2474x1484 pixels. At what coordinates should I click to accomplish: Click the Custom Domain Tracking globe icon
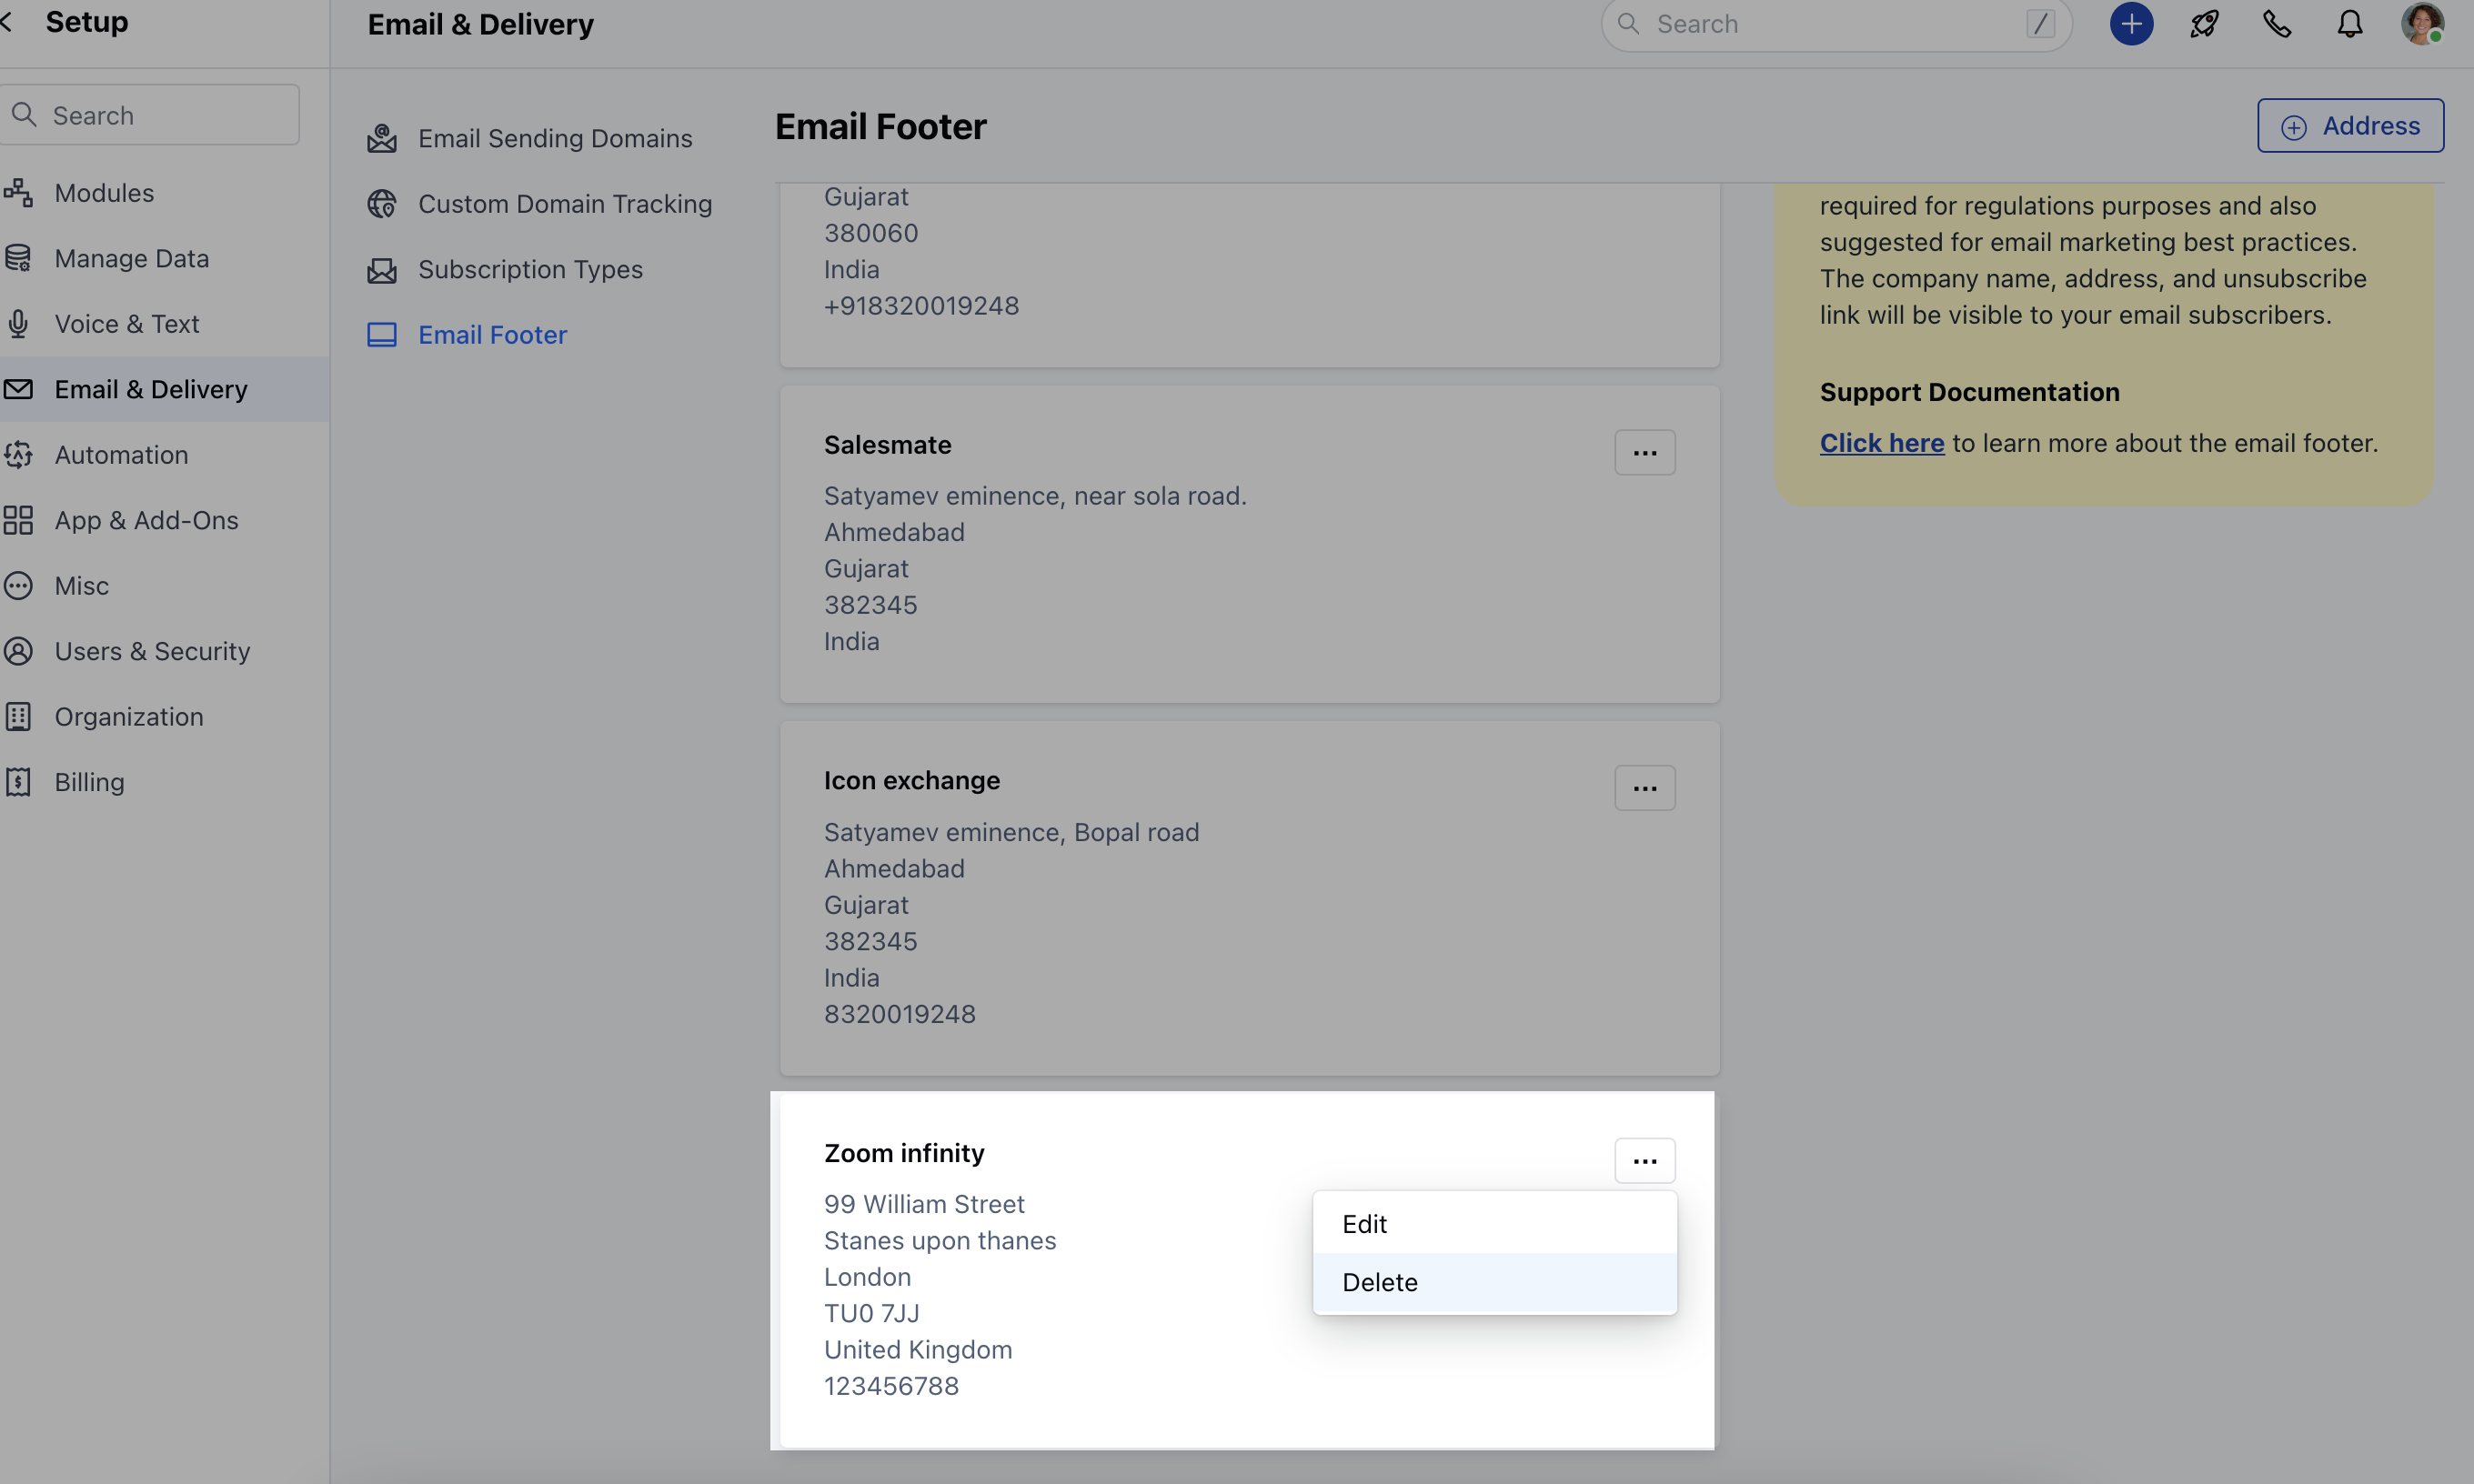click(x=382, y=204)
